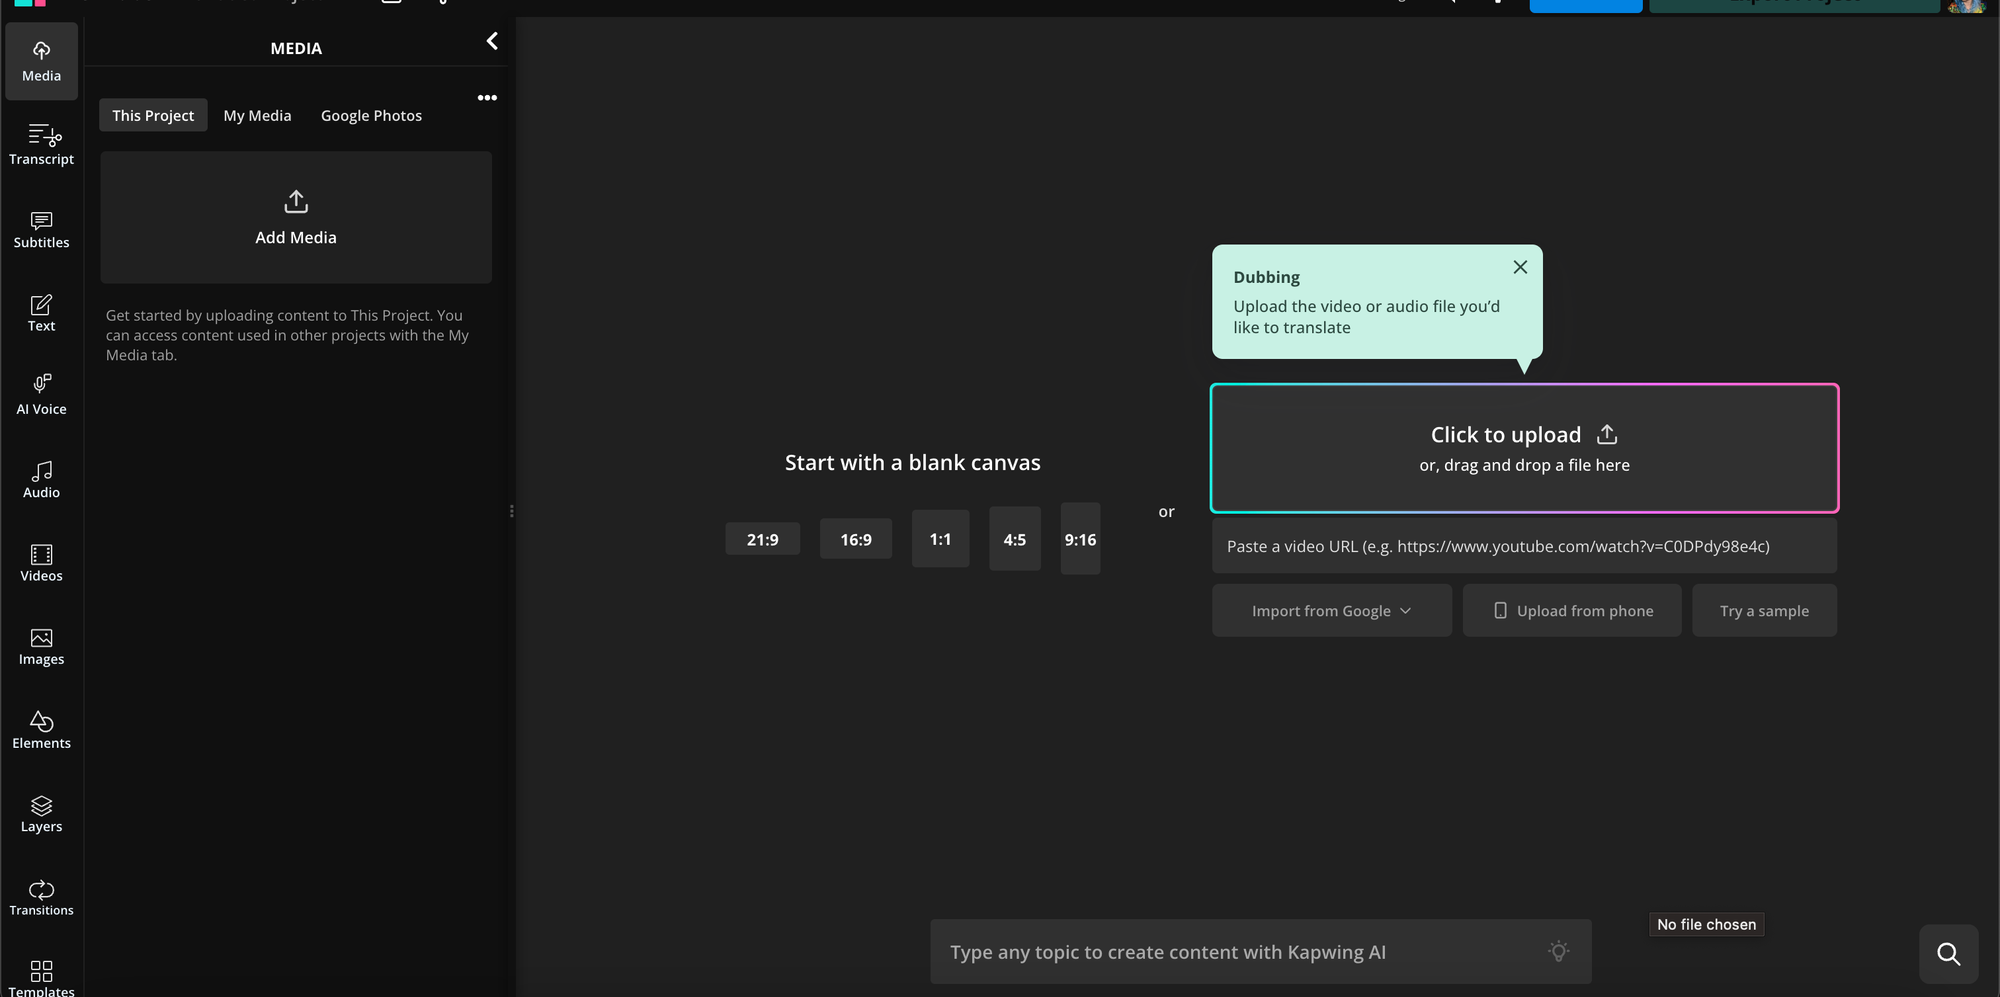Open the Audio library panel
This screenshot has width=2000, height=997.
pyautogui.click(x=41, y=477)
